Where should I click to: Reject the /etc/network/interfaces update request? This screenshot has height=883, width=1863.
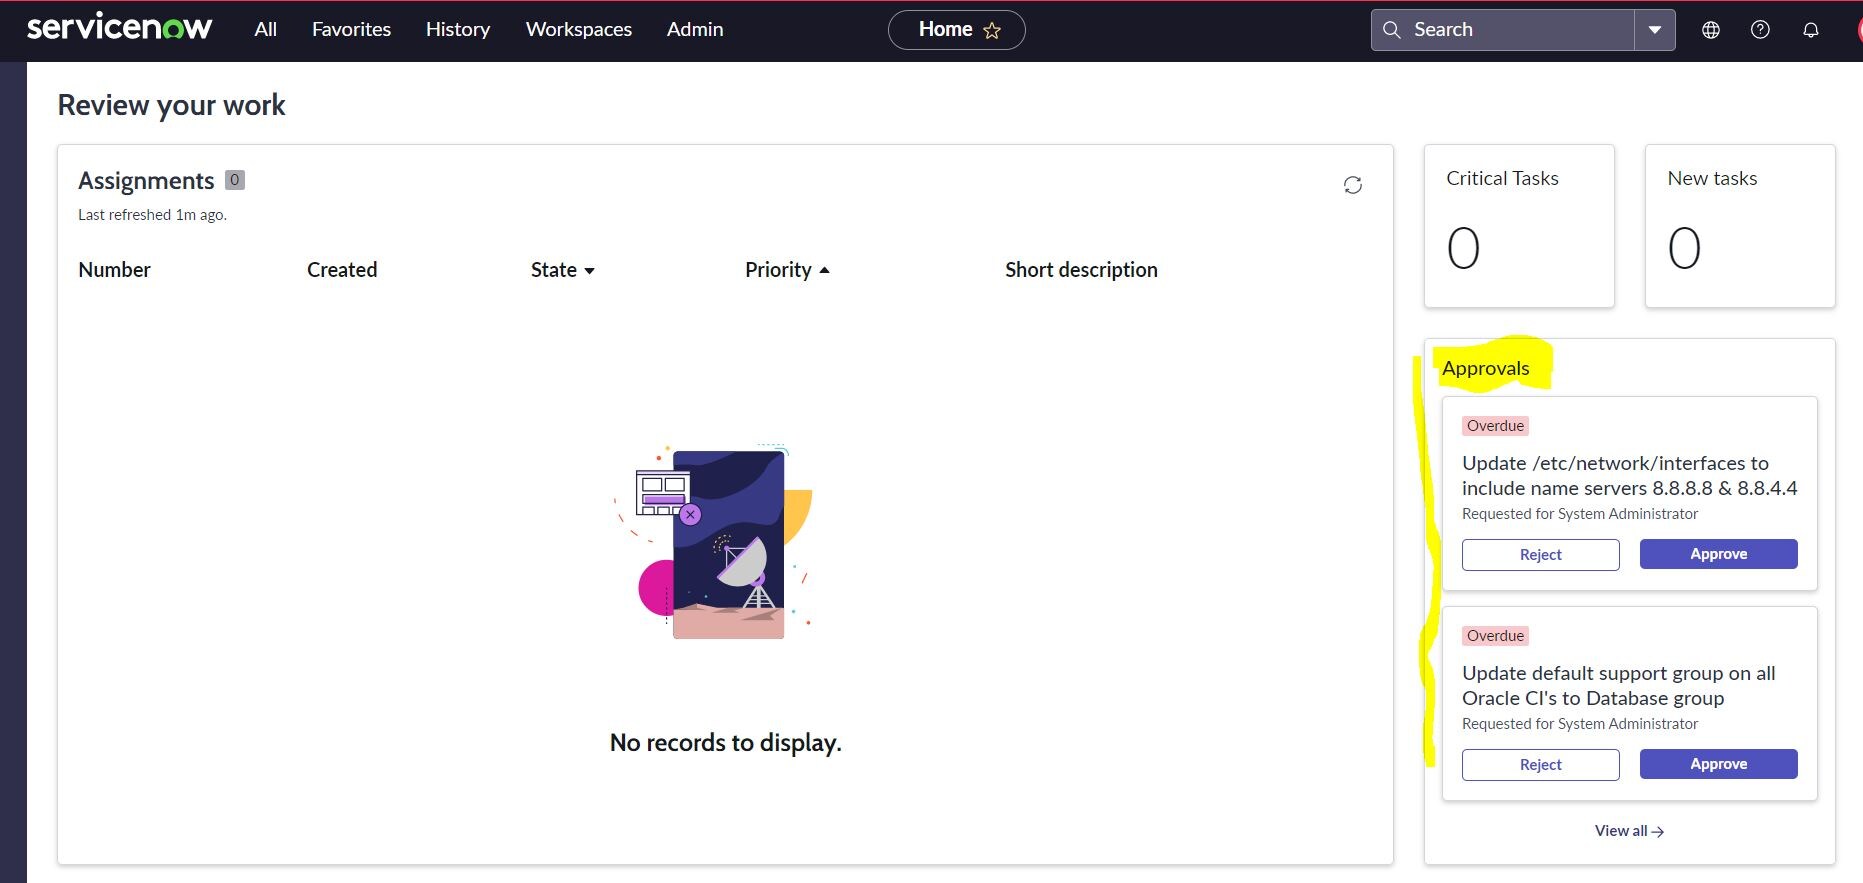pos(1540,555)
